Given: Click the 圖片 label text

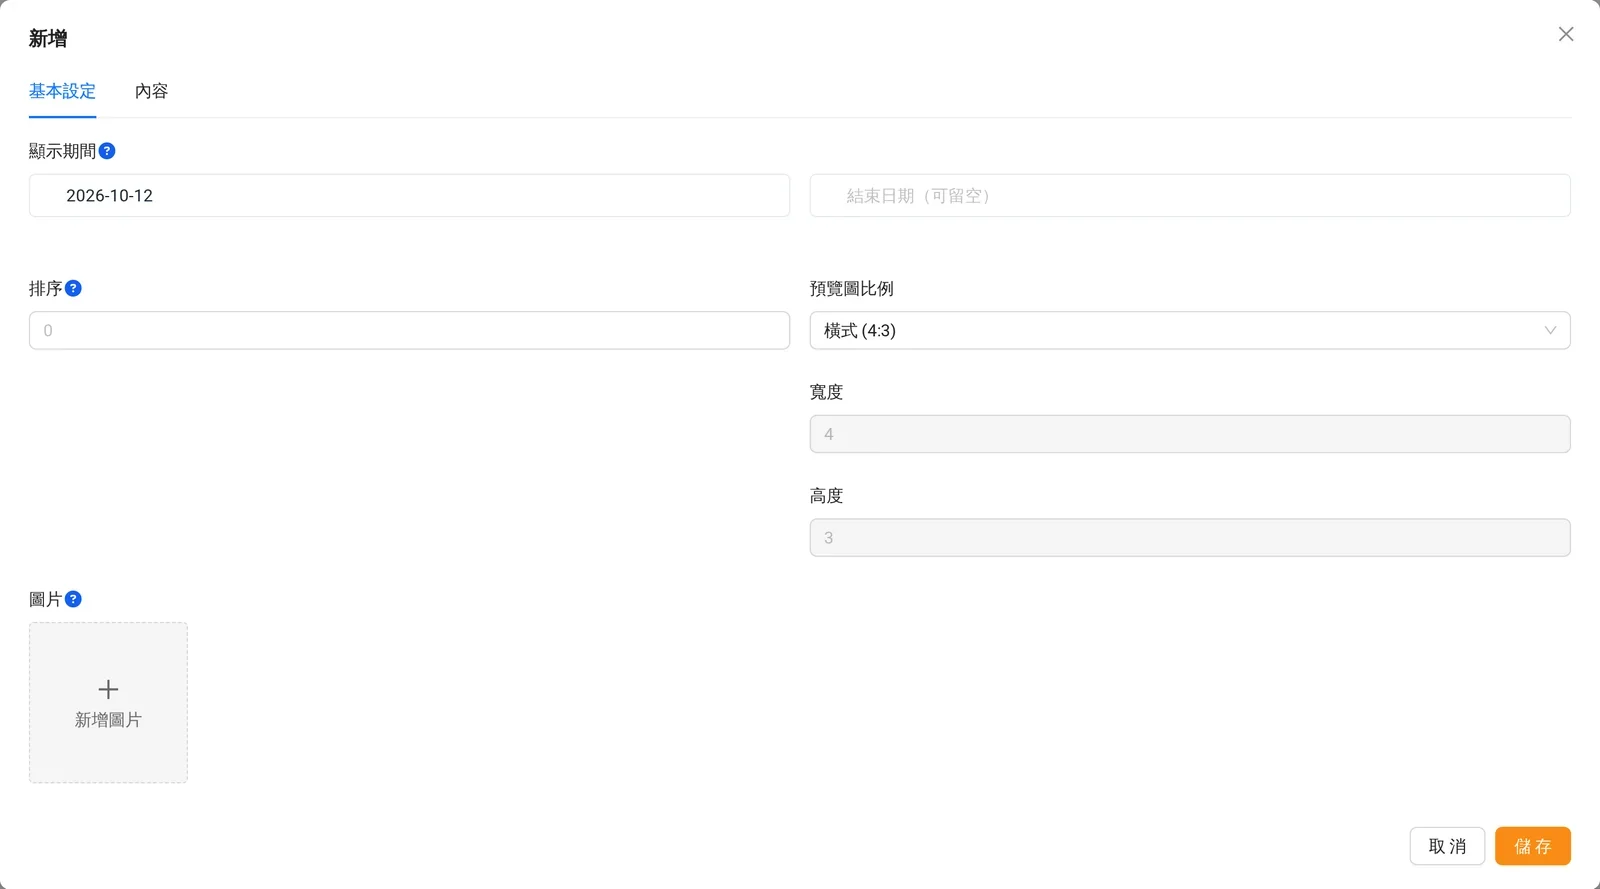Looking at the screenshot, I should tap(45, 599).
